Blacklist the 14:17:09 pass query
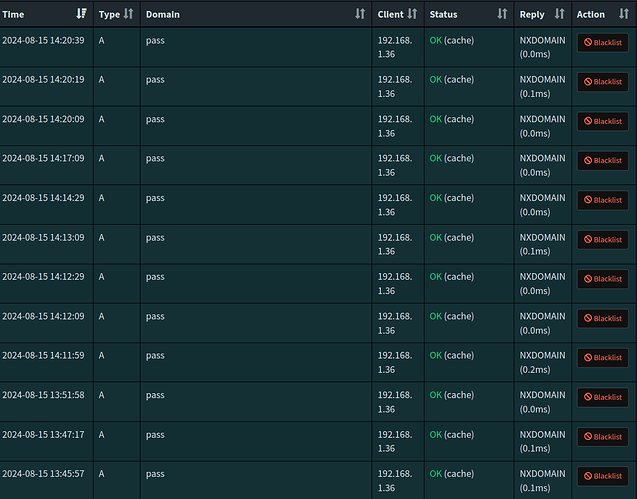The width and height of the screenshot is (637, 499). tap(602, 161)
